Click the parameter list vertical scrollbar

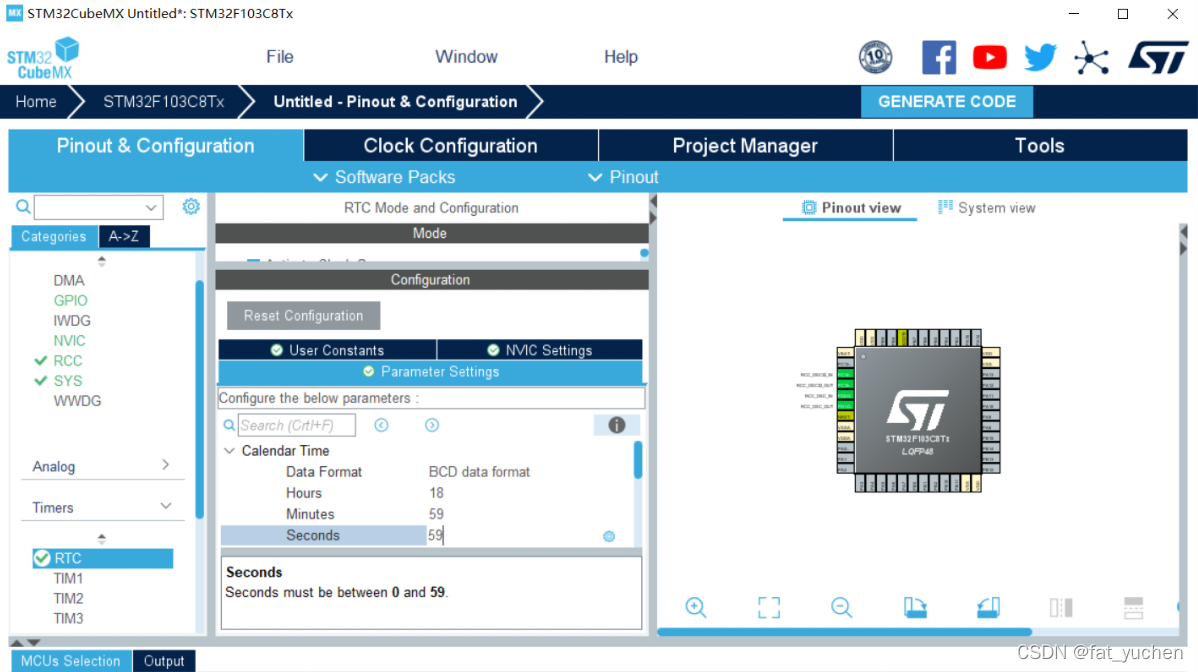click(x=638, y=460)
